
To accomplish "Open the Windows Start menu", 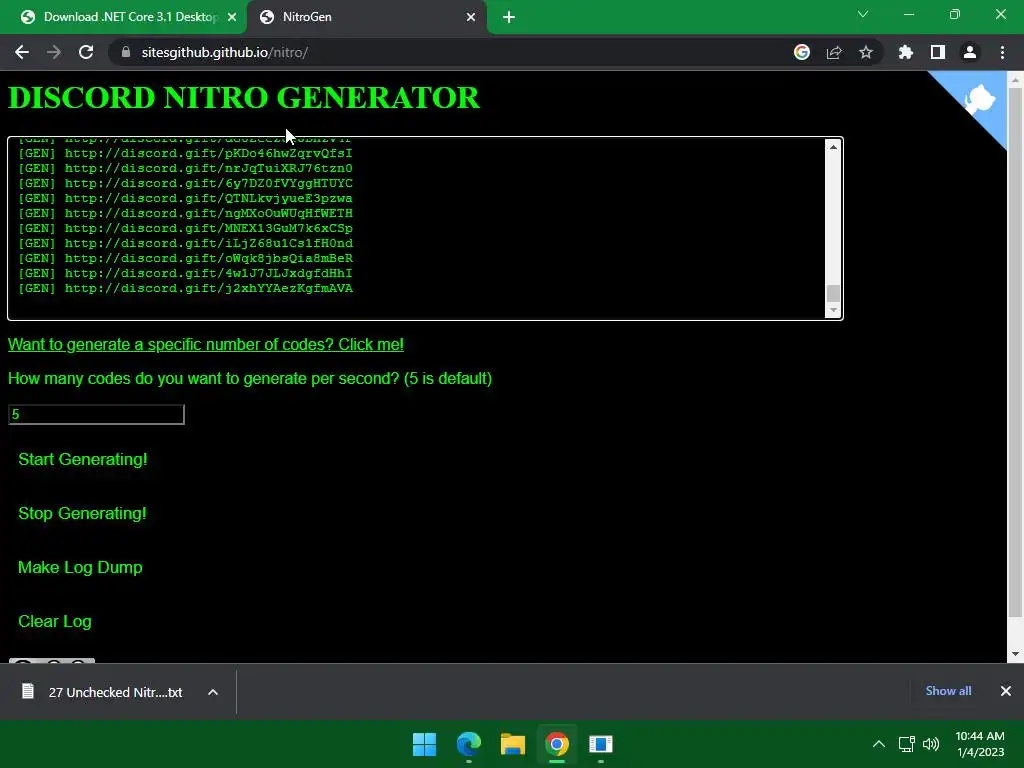I will 424,744.
